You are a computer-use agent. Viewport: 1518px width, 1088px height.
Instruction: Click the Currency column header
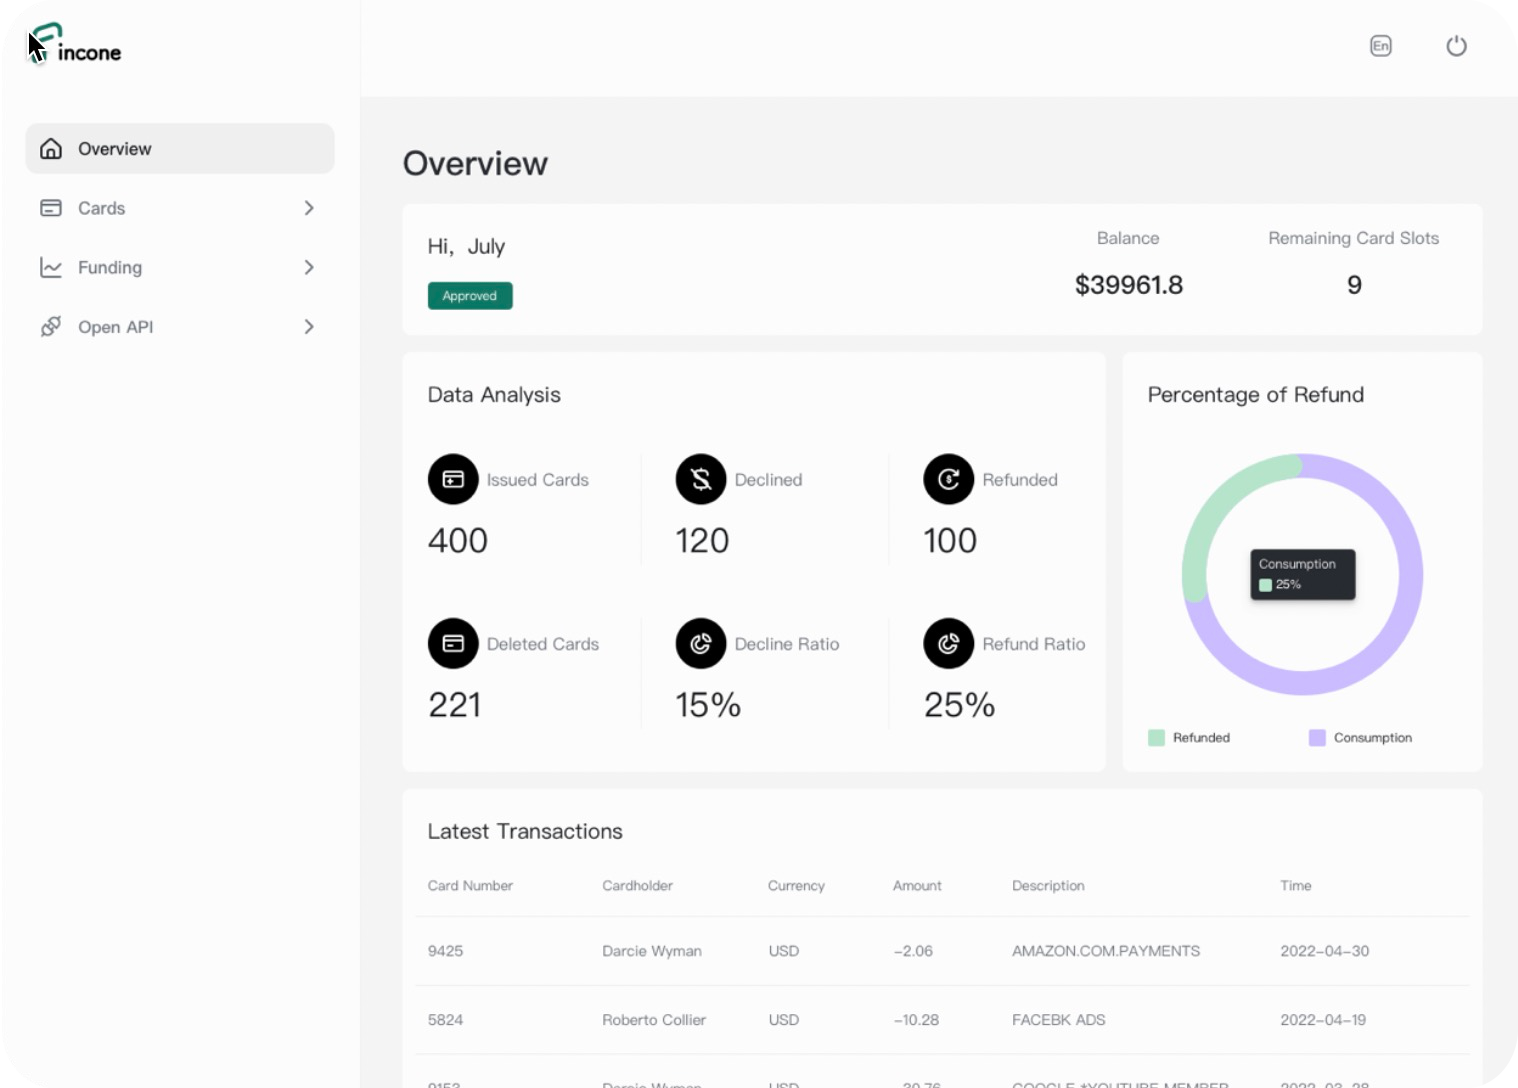click(x=796, y=886)
